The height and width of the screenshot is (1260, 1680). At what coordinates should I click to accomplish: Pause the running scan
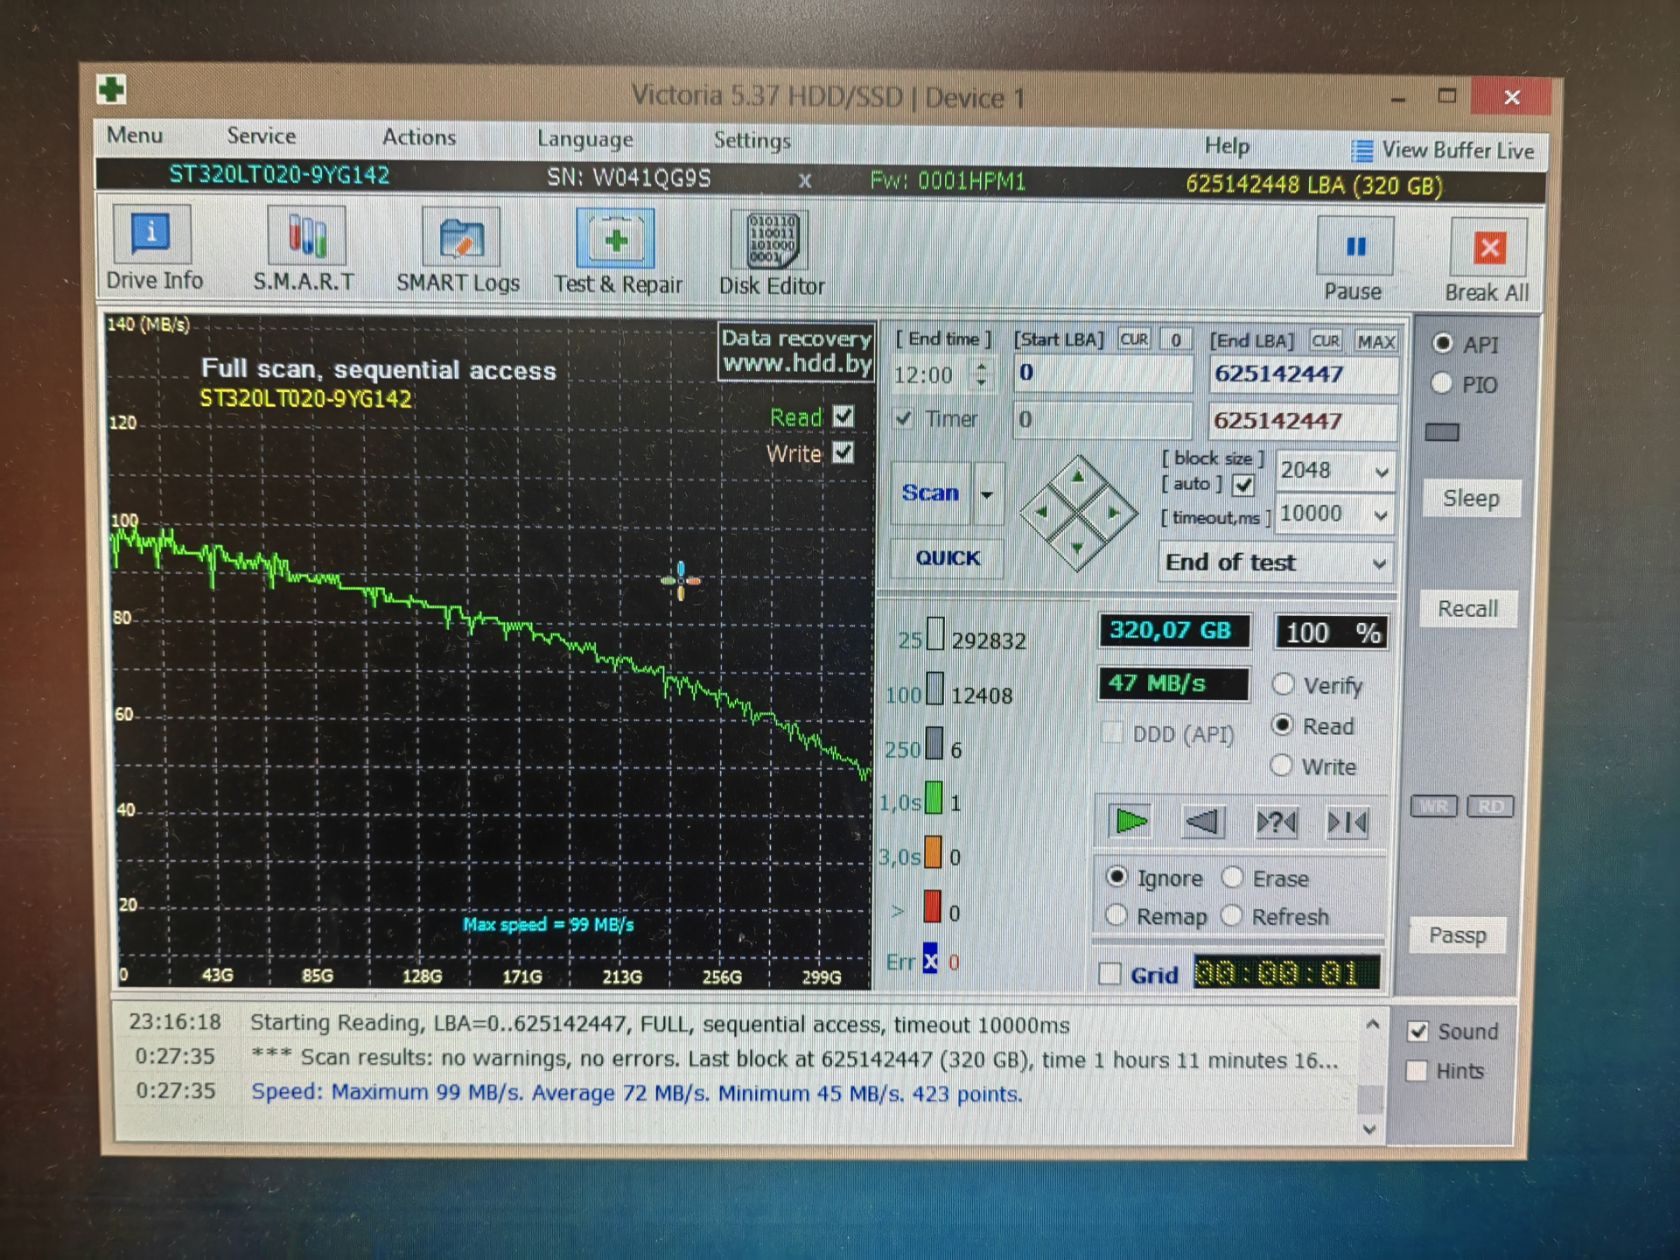1354,259
